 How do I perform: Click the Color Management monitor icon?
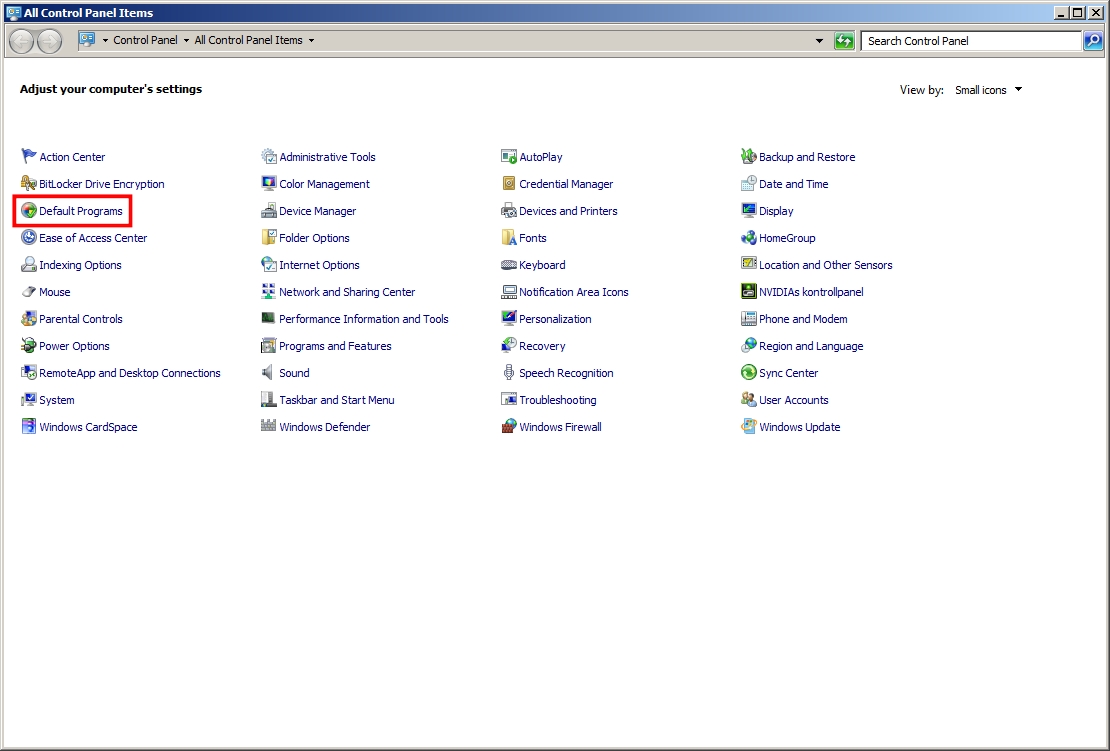click(268, 183)
